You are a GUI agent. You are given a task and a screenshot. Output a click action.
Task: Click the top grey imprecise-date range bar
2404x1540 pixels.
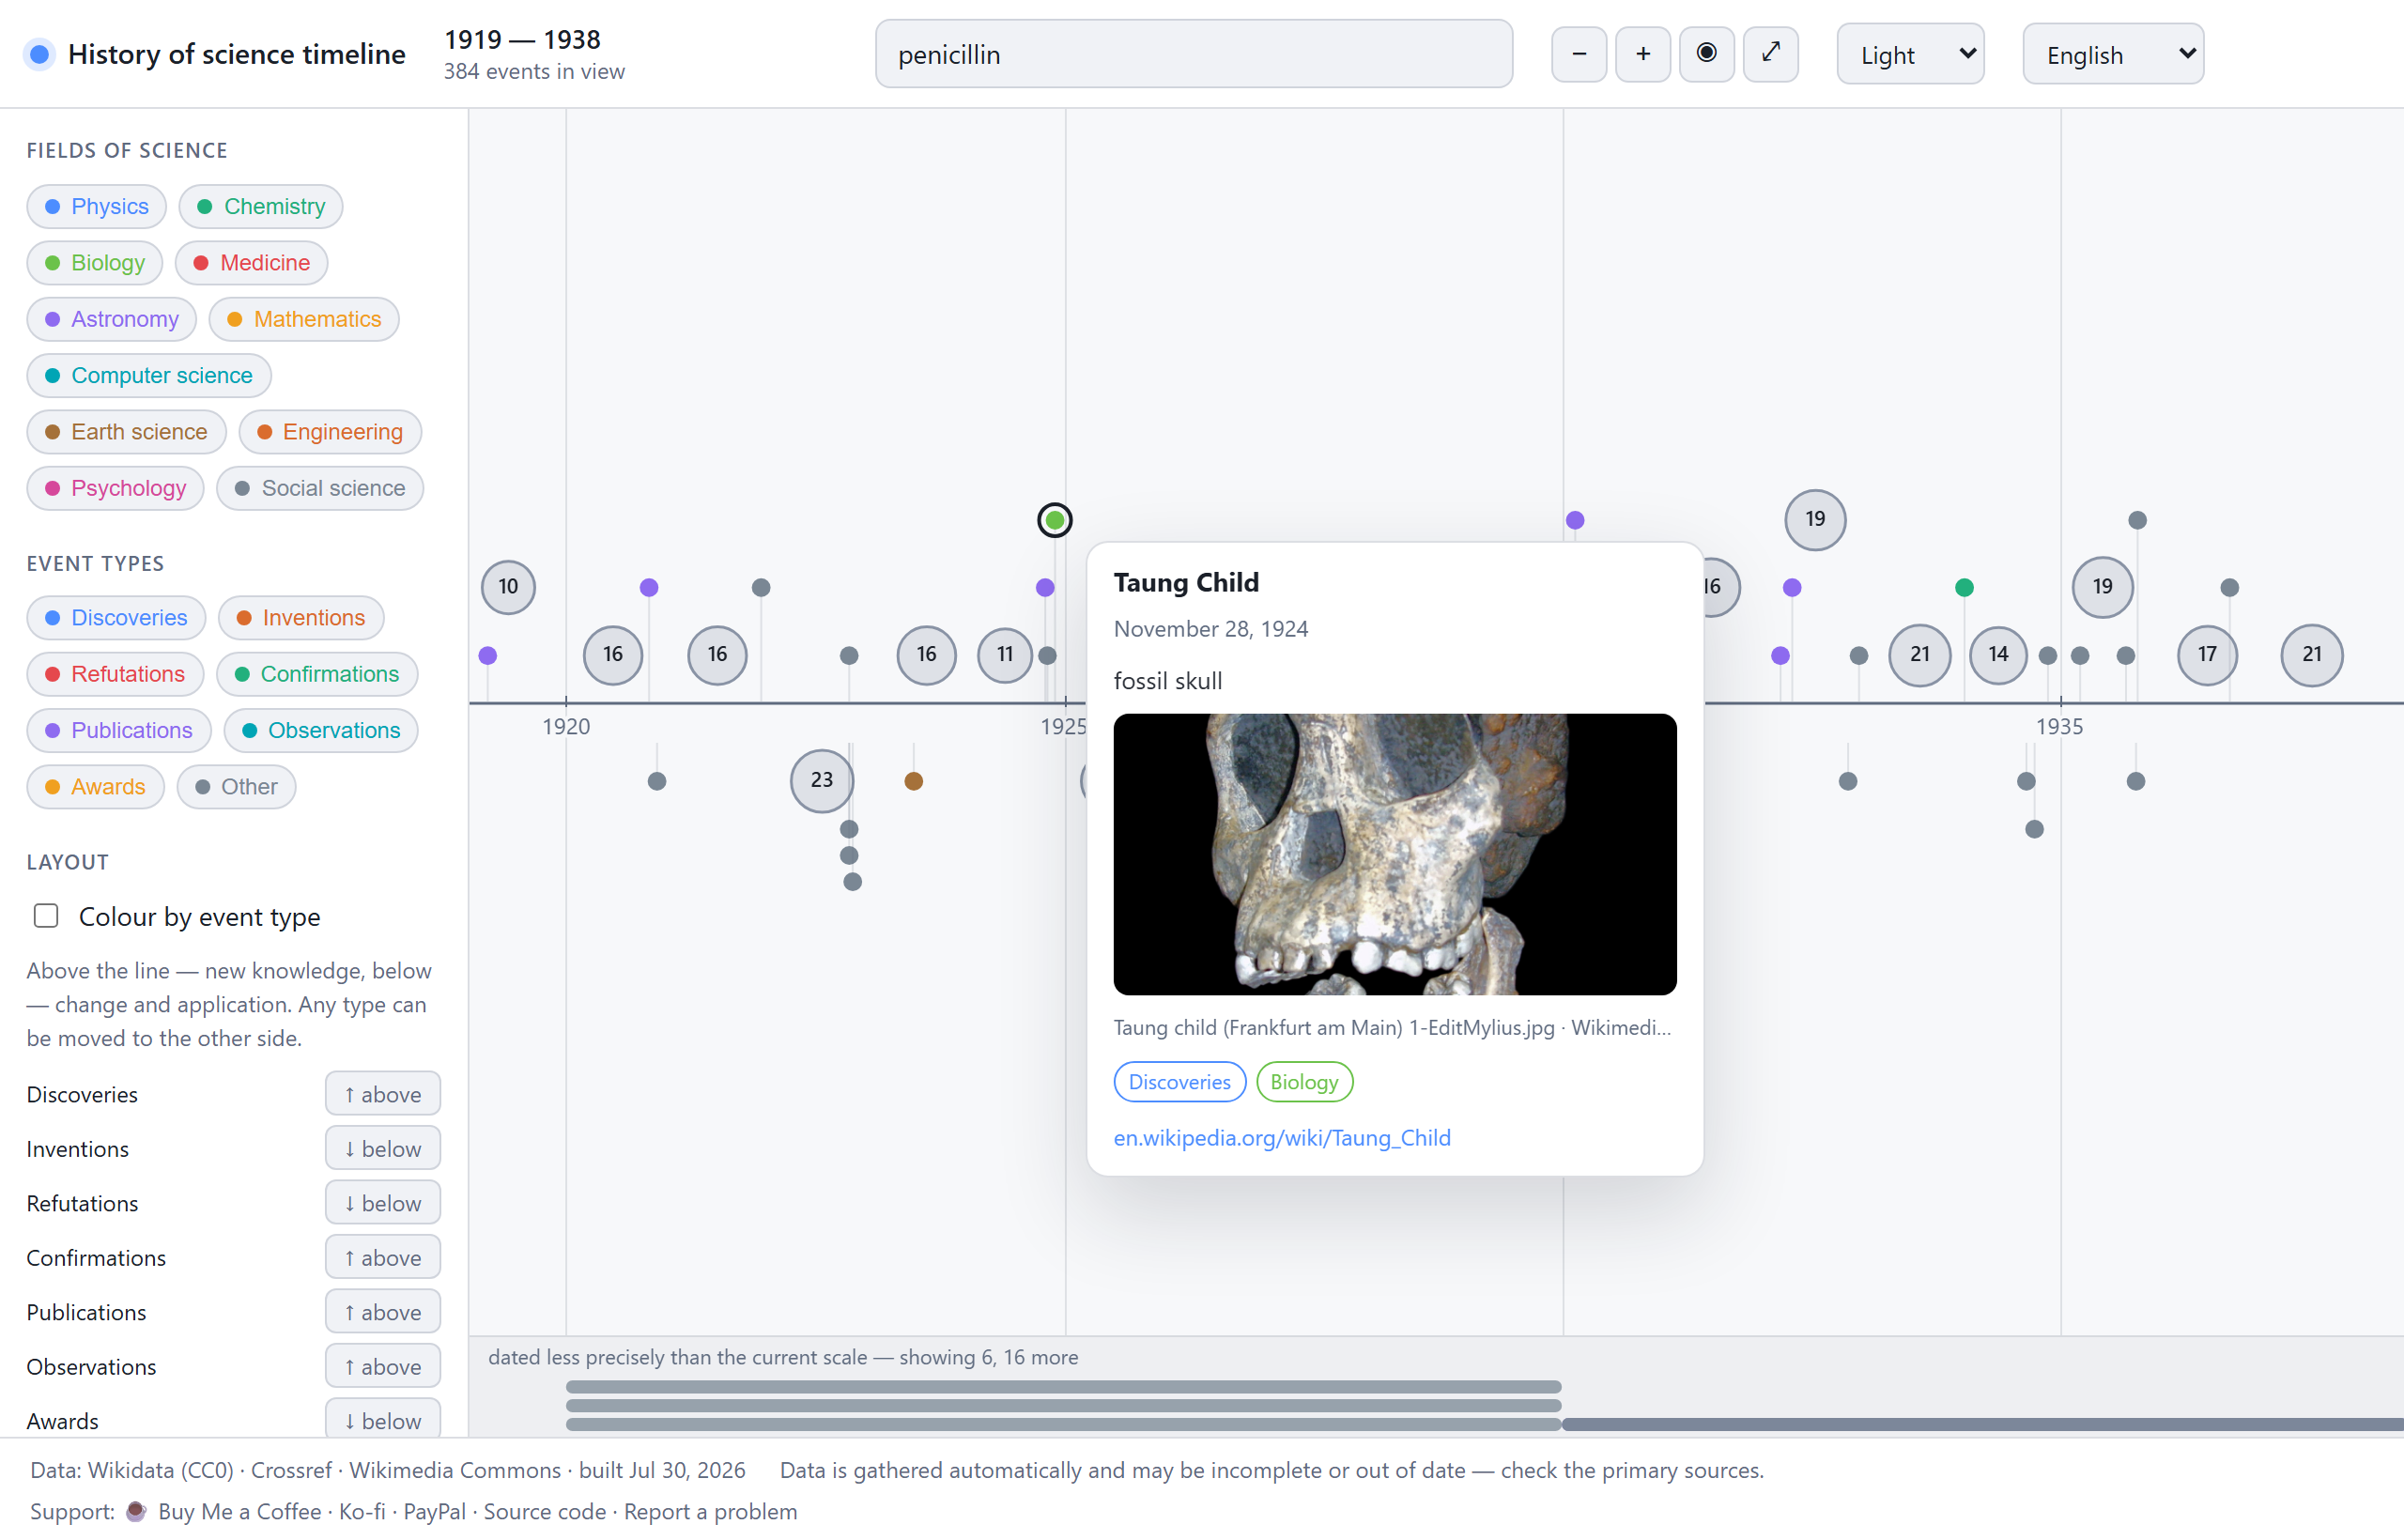(1063, 1387)
